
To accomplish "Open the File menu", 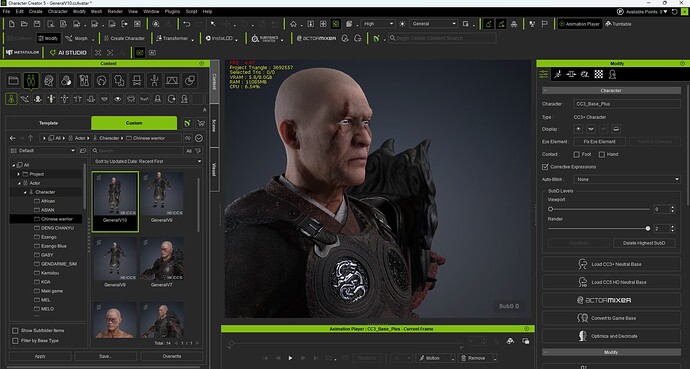I will [6, 11].
